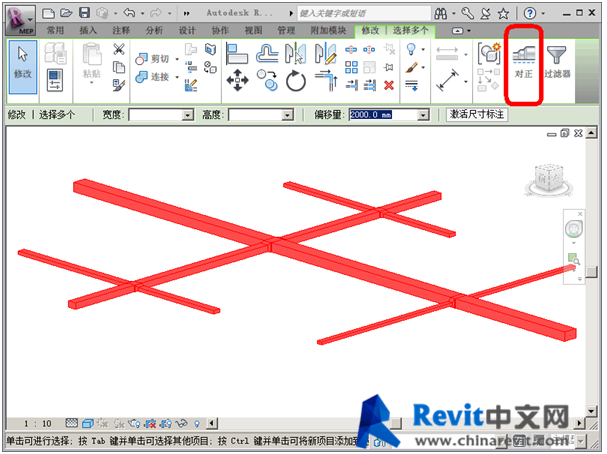
Task: Open the Communication Center satellite icon
Action: pos(485,14)
